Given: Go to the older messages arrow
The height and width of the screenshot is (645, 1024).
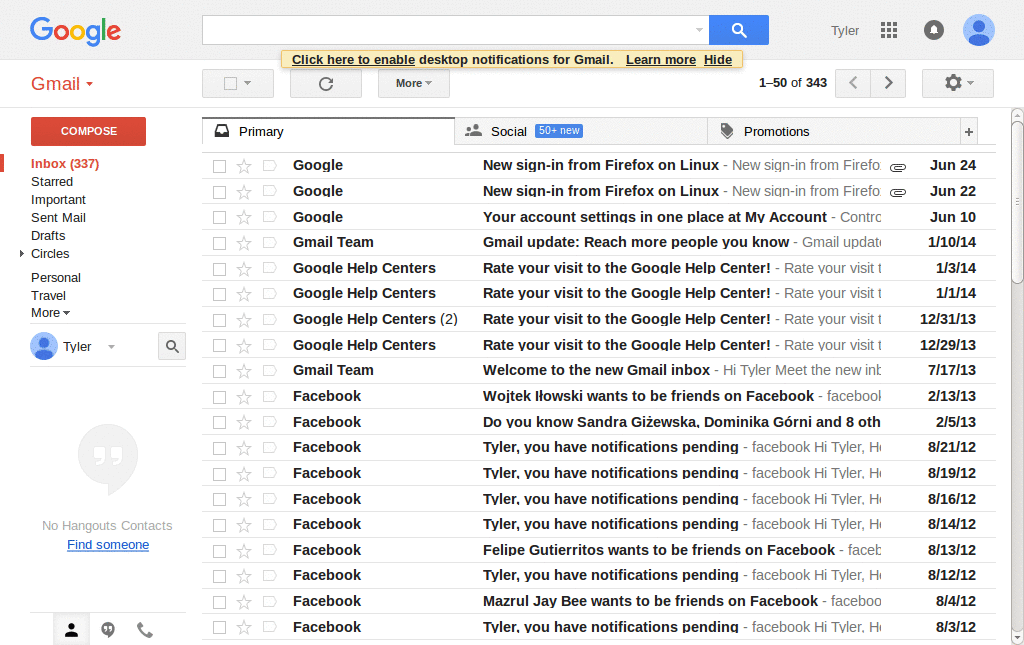Looking at the screenshot, I should [888, 83].
